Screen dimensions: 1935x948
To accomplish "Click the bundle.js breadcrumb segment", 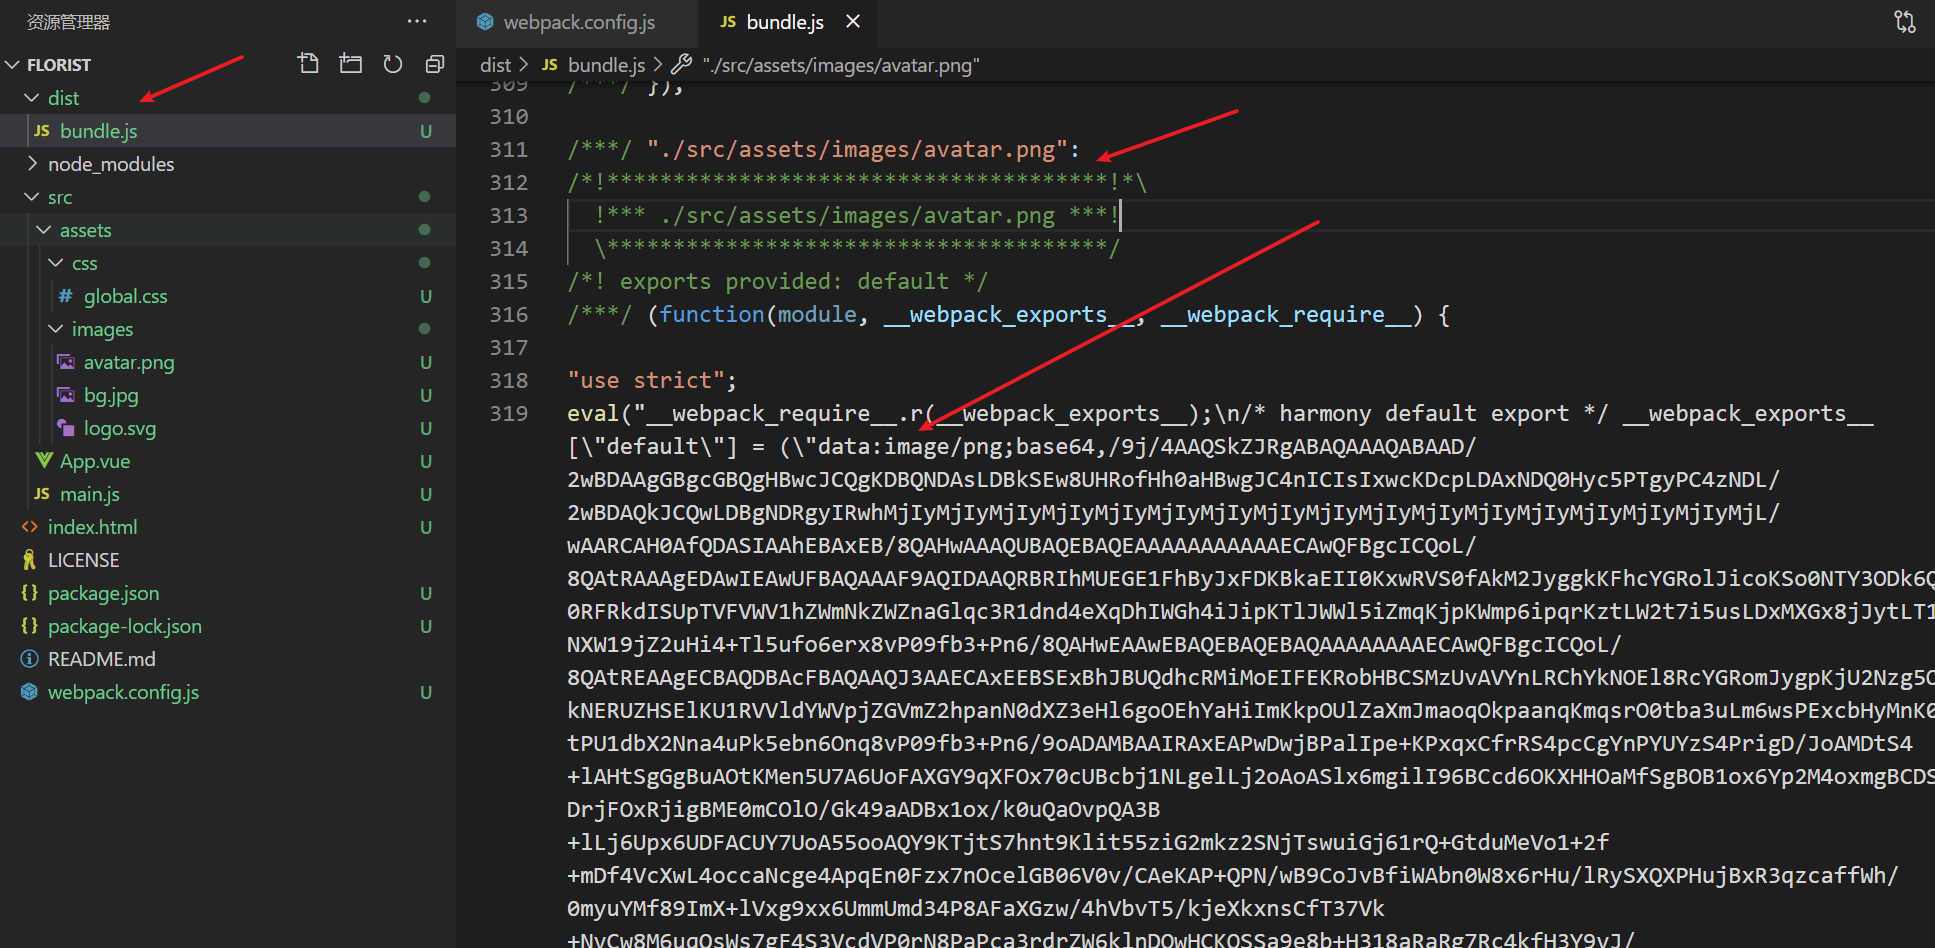I will (606, 65).
